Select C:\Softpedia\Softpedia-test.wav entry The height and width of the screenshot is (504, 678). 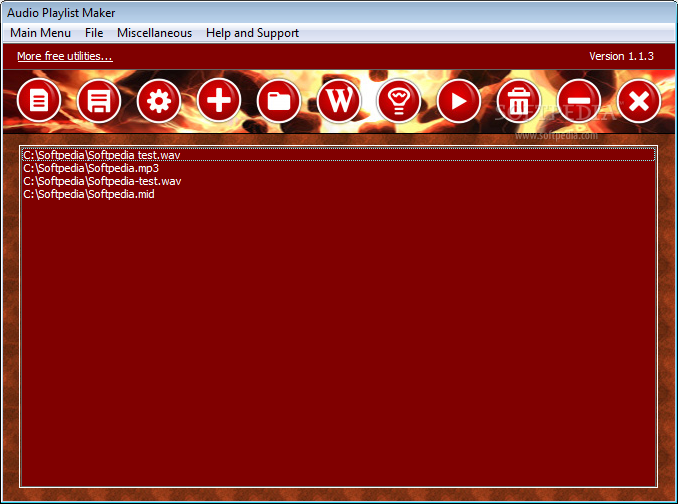pyautogui.click(x=339, y=181)
